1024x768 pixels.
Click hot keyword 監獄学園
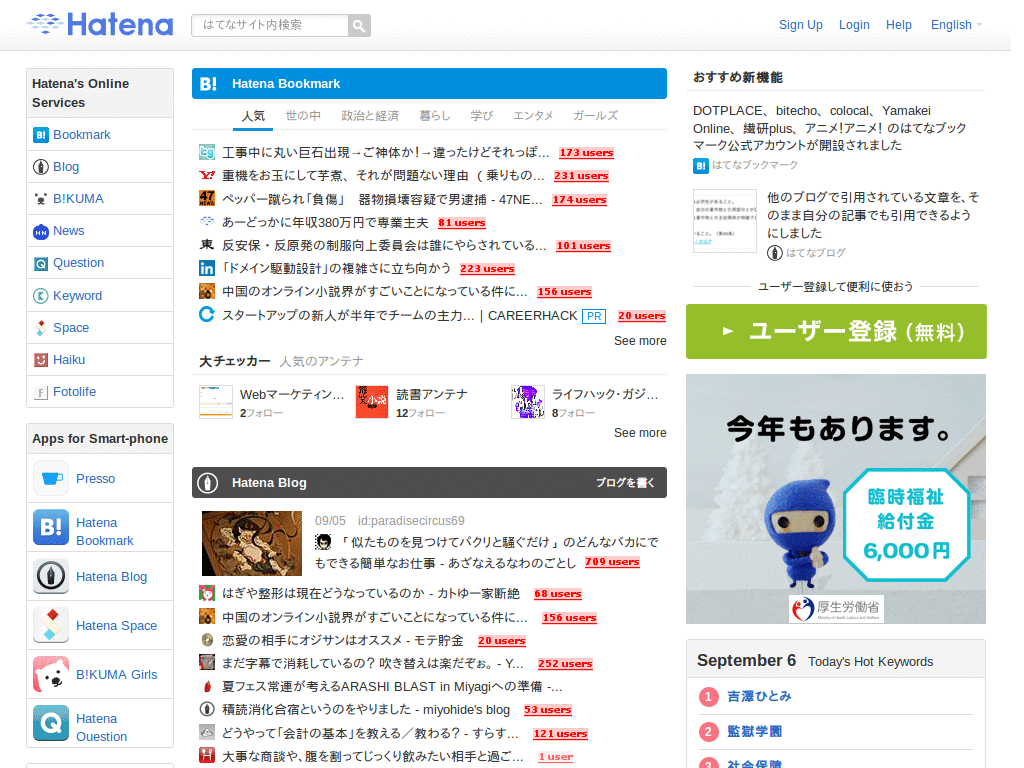coord(754,732)
